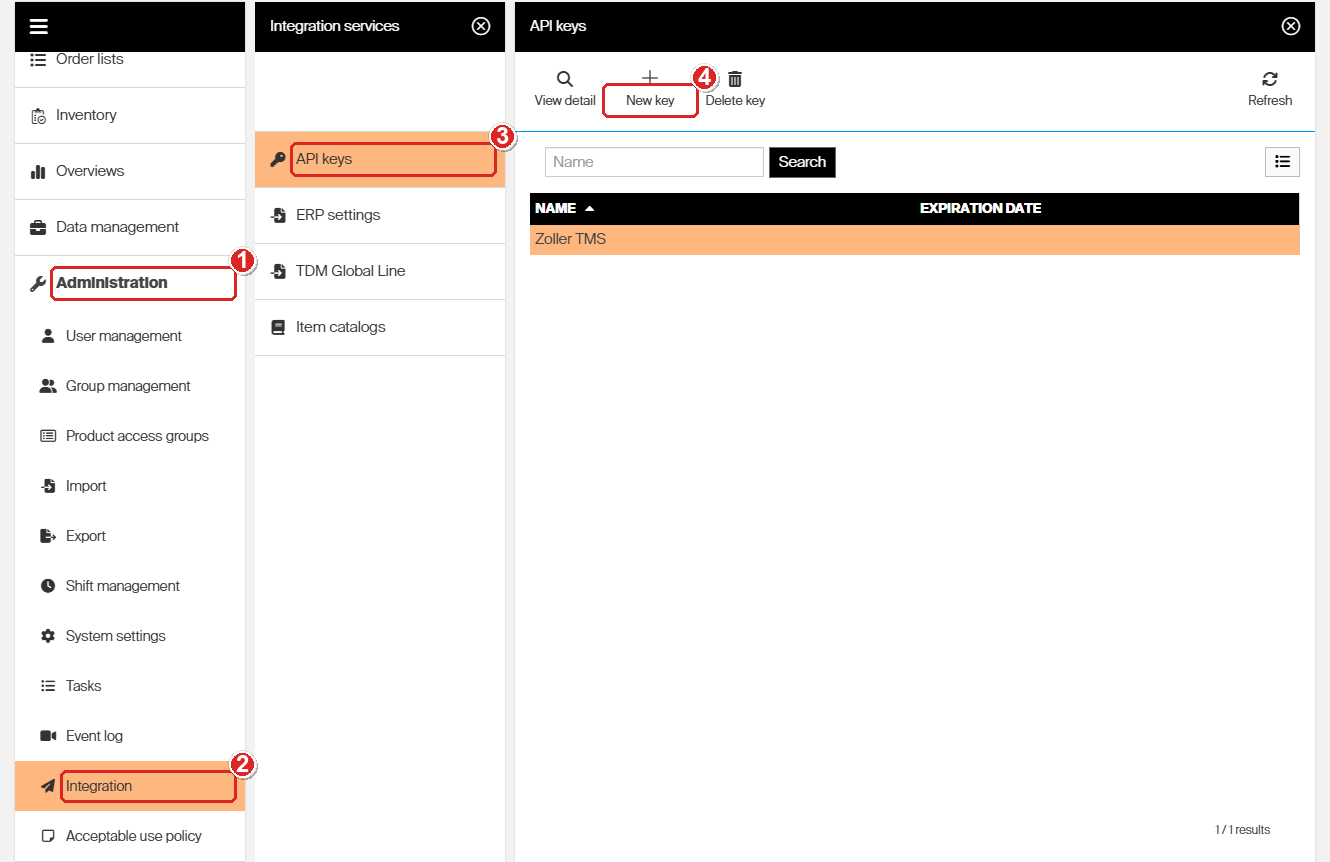Click the Data management briefcase icon
This screenshot has height=862, width=1330.
click(38, 227)
